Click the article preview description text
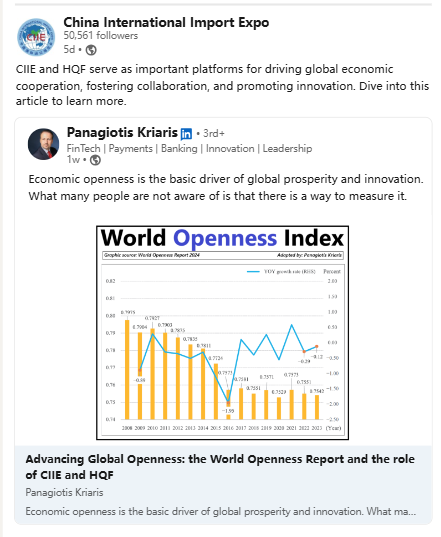Screen dimensions: 441x537 [221, 511]
